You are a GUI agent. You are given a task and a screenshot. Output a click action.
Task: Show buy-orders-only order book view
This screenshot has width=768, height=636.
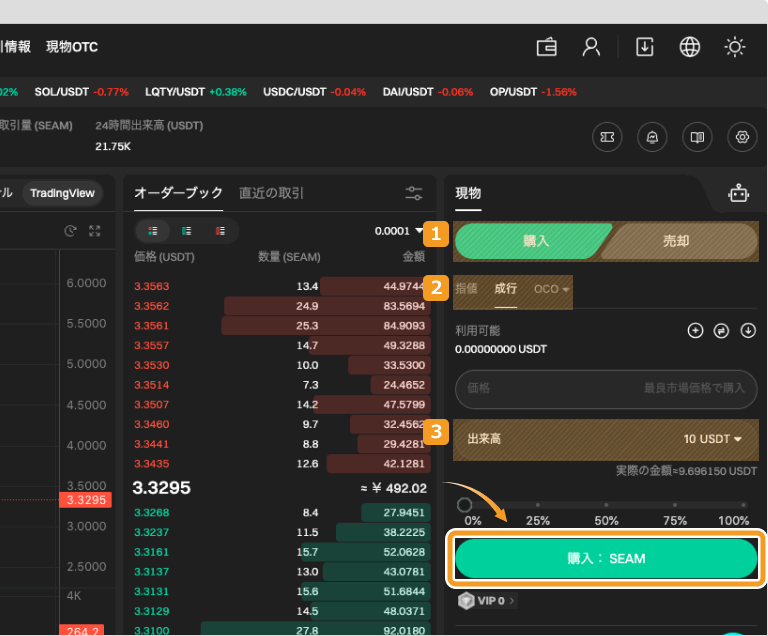pyautogui.click(x=187, y=231)
